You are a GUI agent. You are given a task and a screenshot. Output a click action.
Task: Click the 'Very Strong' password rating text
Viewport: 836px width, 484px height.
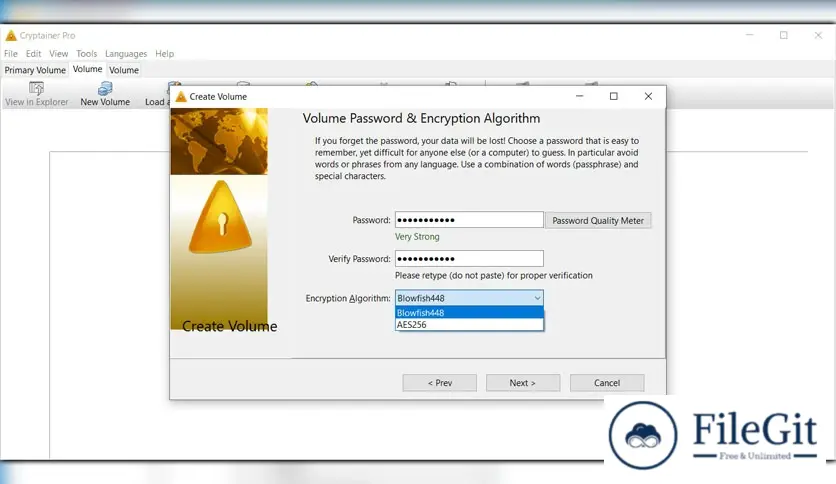(417, 237)
